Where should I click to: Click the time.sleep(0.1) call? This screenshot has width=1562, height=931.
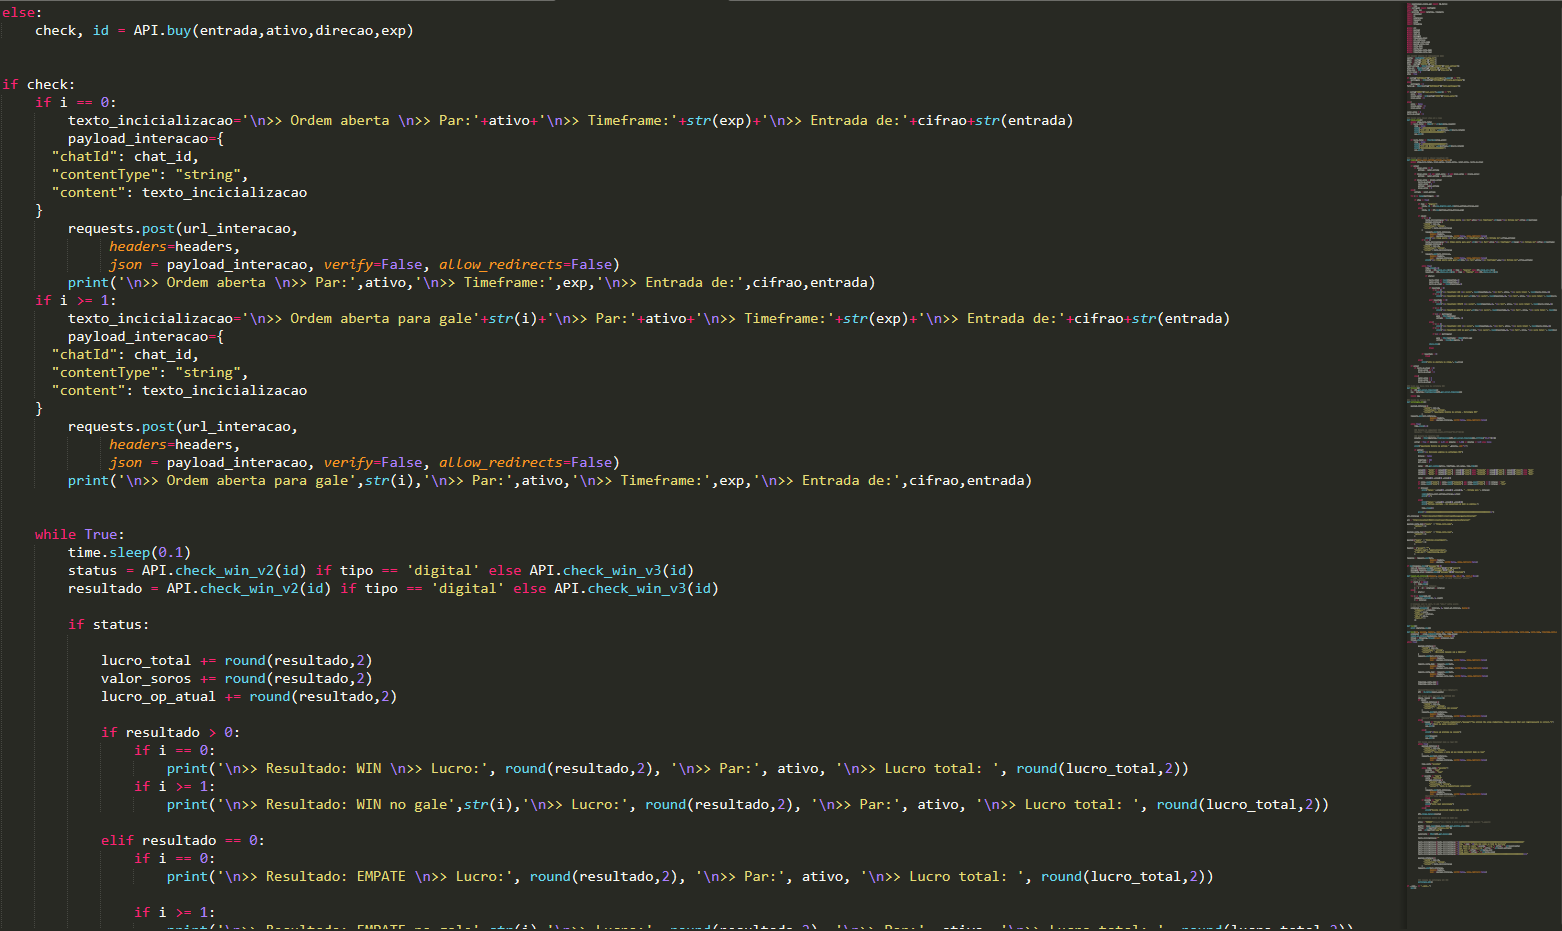(129, 553)
